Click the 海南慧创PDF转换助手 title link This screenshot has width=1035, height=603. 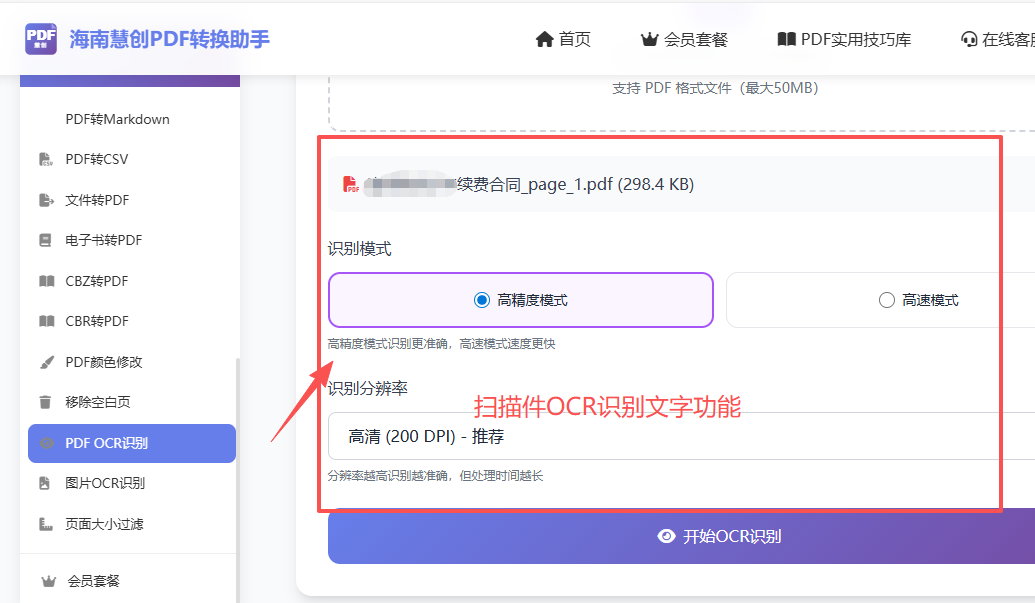coord(170,40)
